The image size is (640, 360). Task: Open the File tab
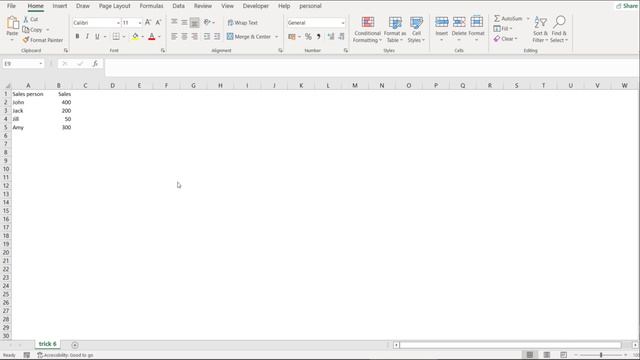click(11, 6)
